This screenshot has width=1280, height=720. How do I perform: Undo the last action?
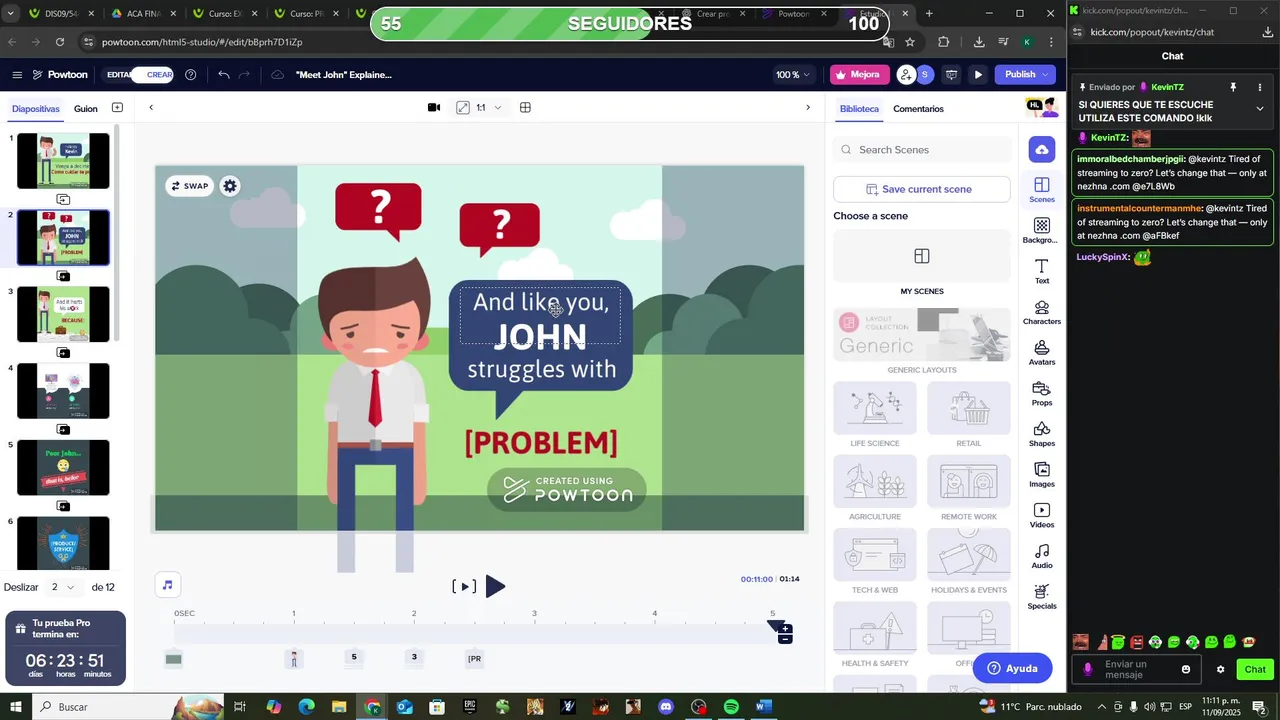tap(223, 75)
